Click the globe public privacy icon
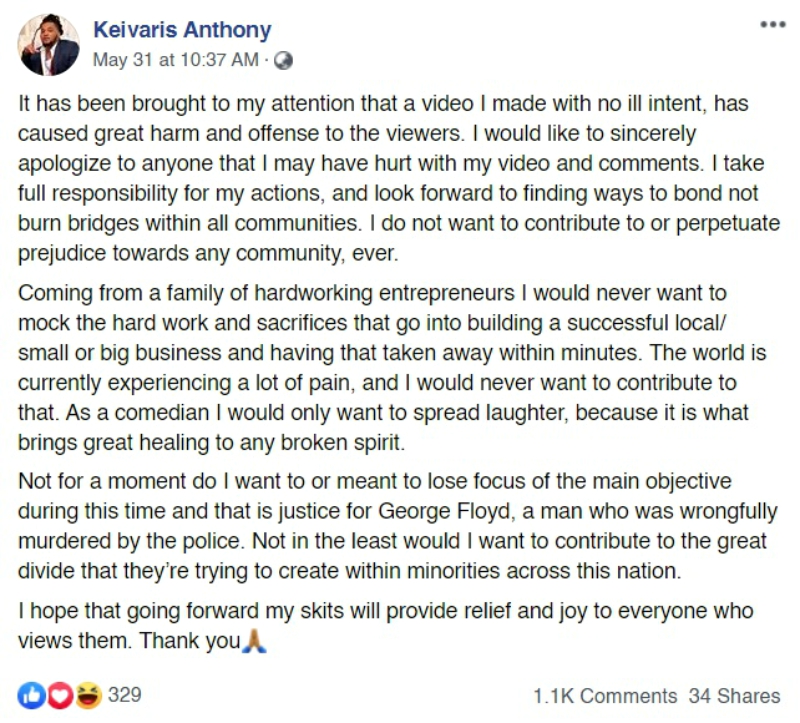 (x=283, y=61)
